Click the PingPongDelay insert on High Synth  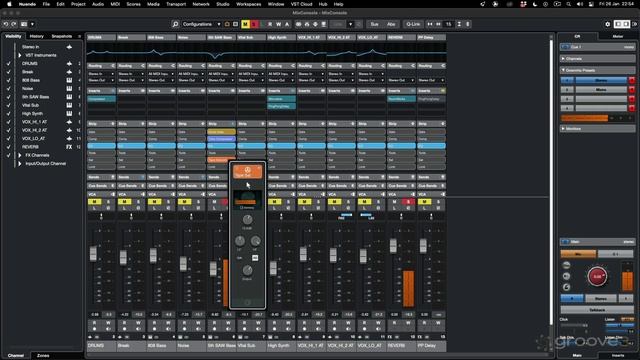coord(281,106)
